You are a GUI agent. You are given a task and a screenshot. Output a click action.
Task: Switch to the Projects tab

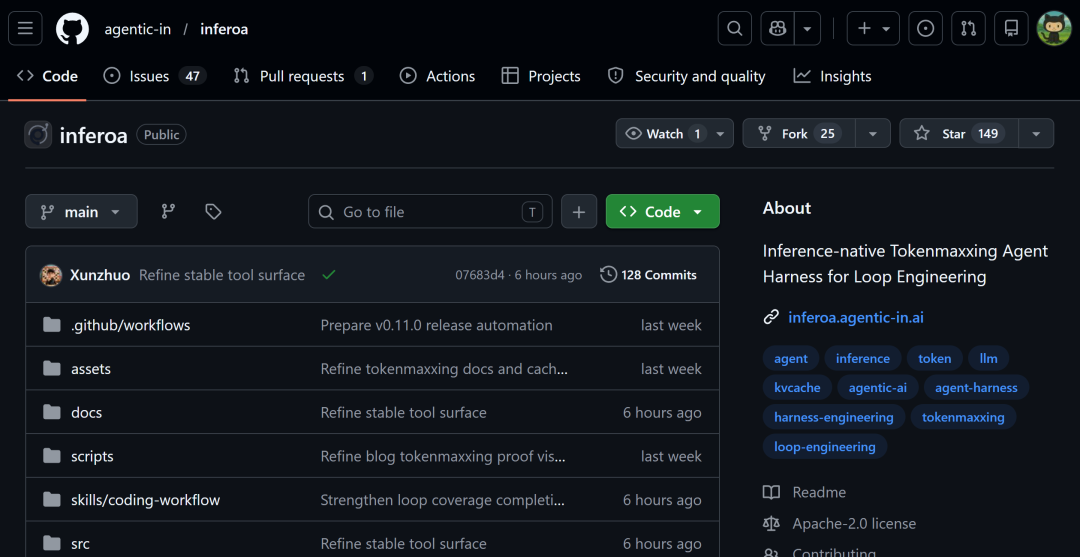point(541,76)
